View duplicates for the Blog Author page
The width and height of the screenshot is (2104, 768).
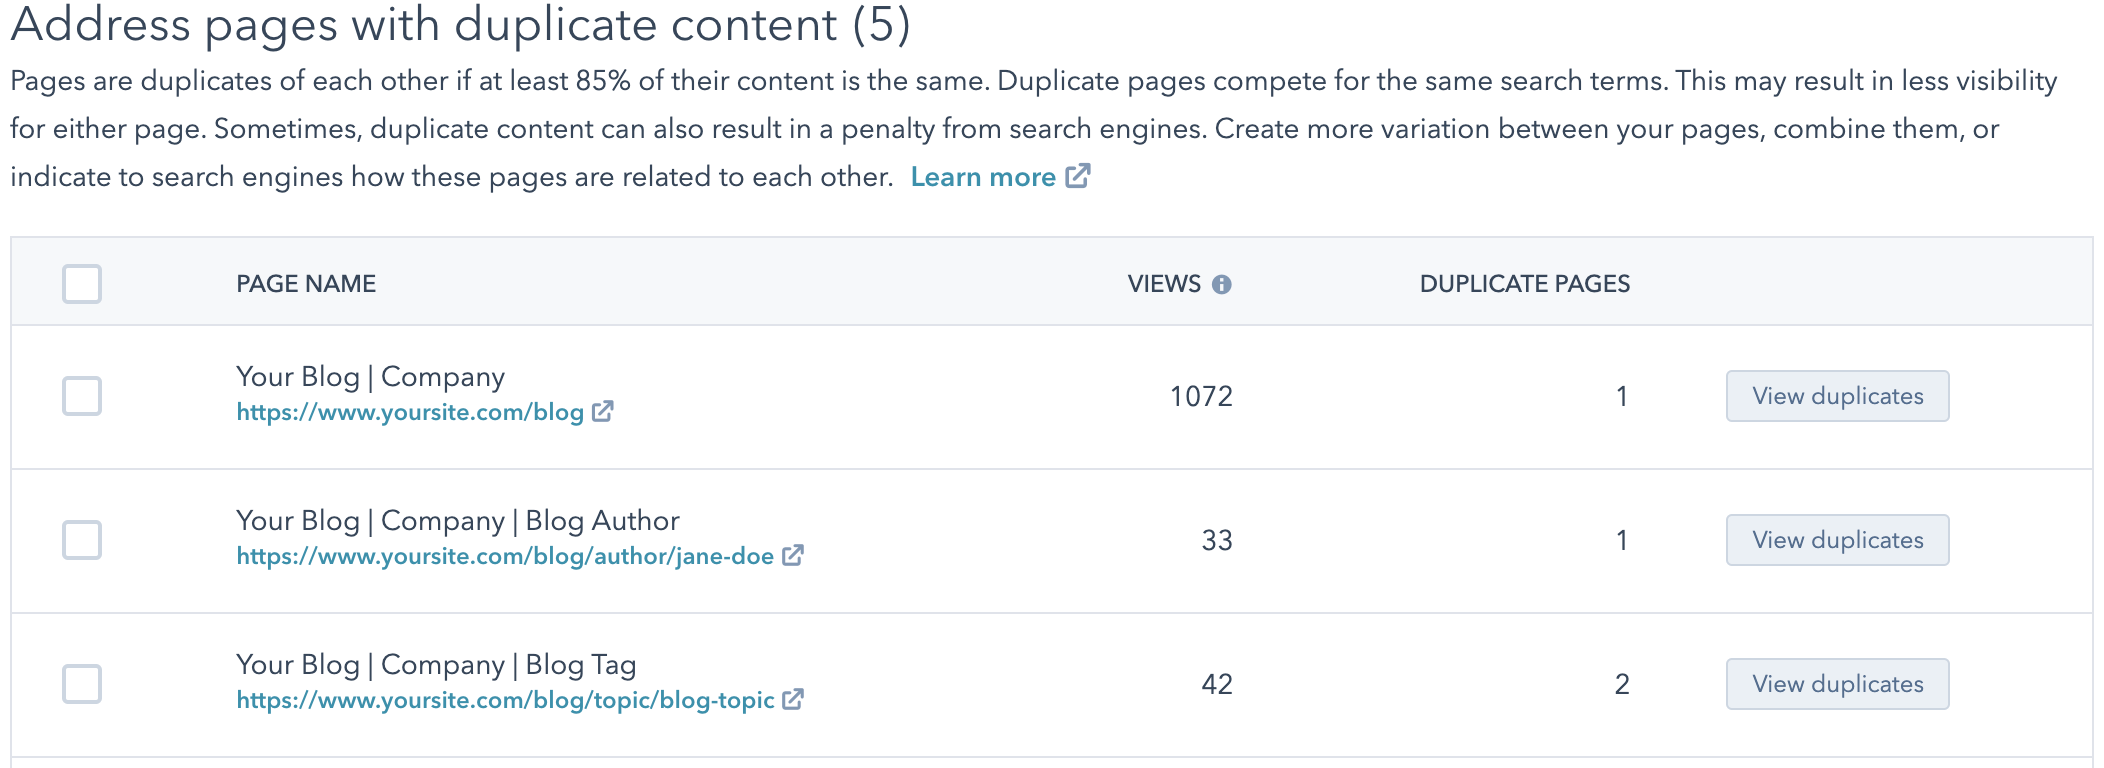[x=1837, y=540]
